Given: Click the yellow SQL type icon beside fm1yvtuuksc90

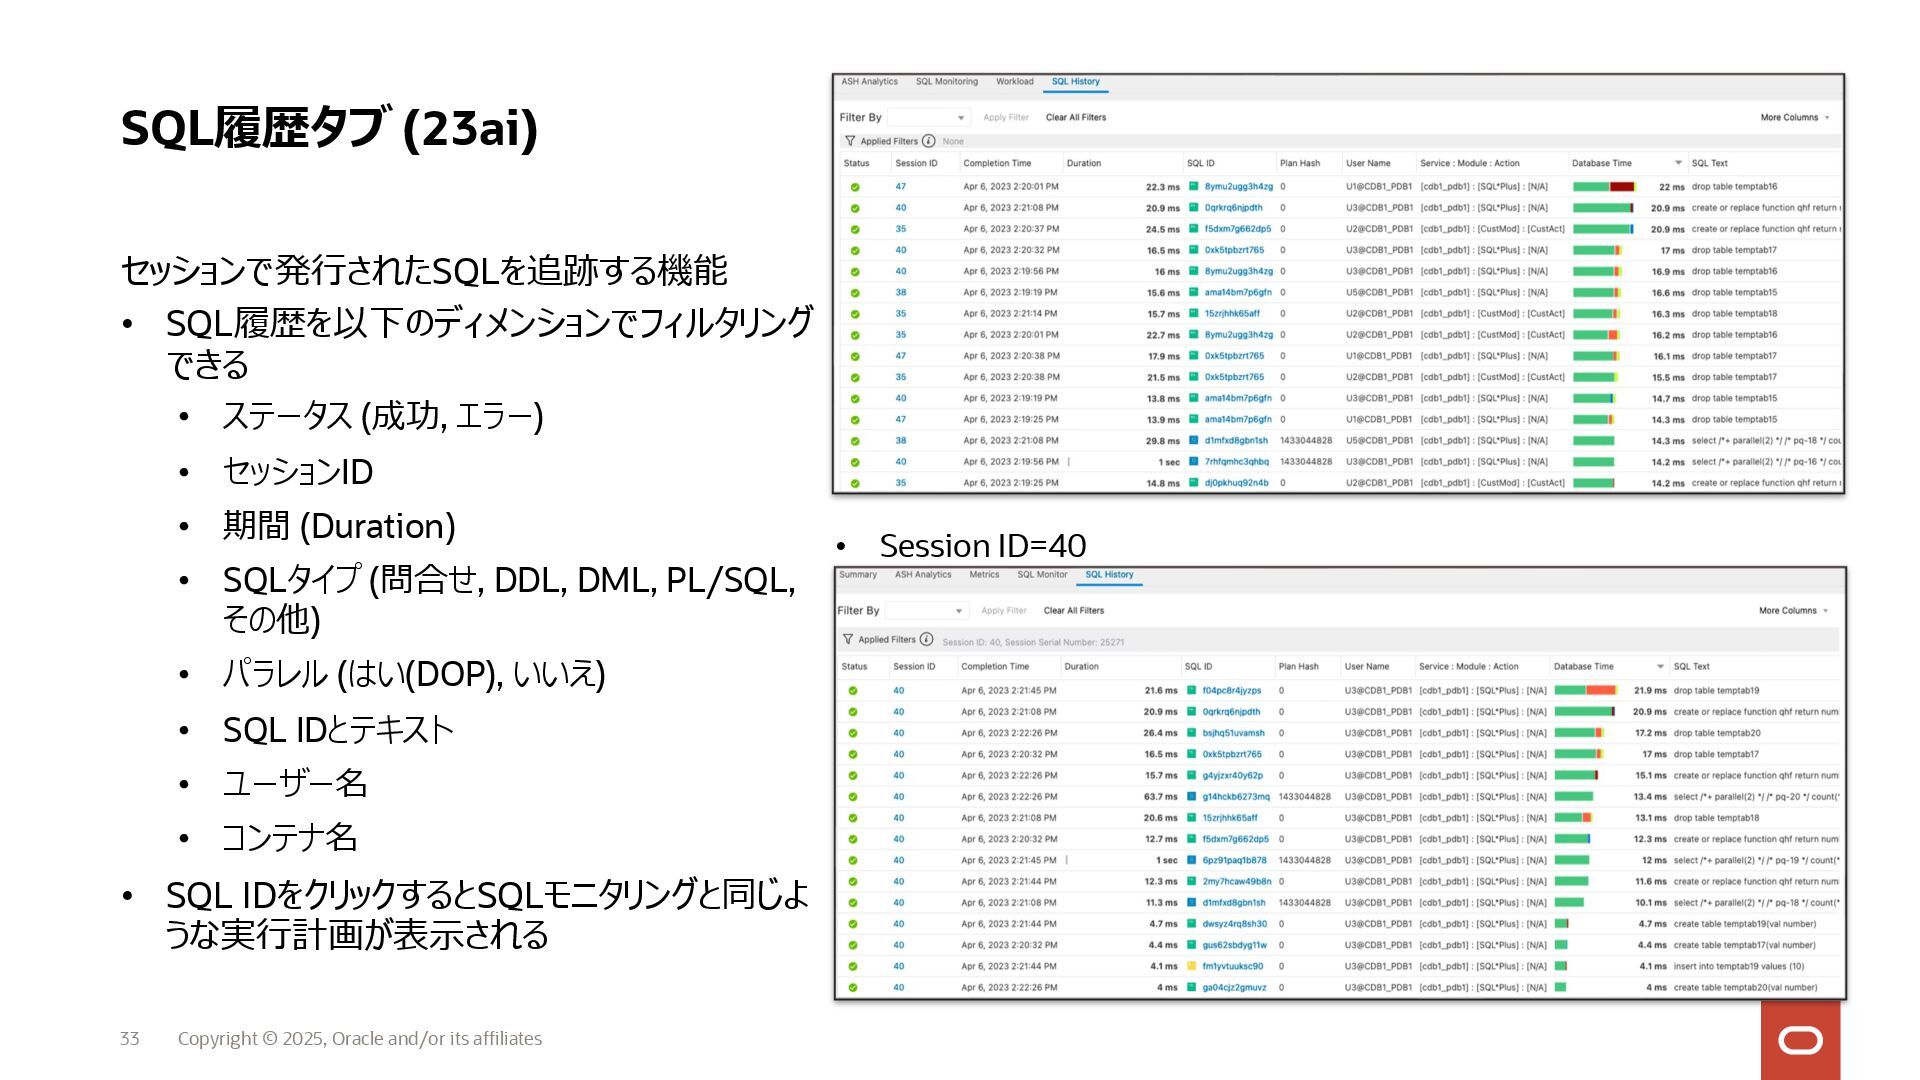Looking at the screenshot, I should pos(1191,966).
